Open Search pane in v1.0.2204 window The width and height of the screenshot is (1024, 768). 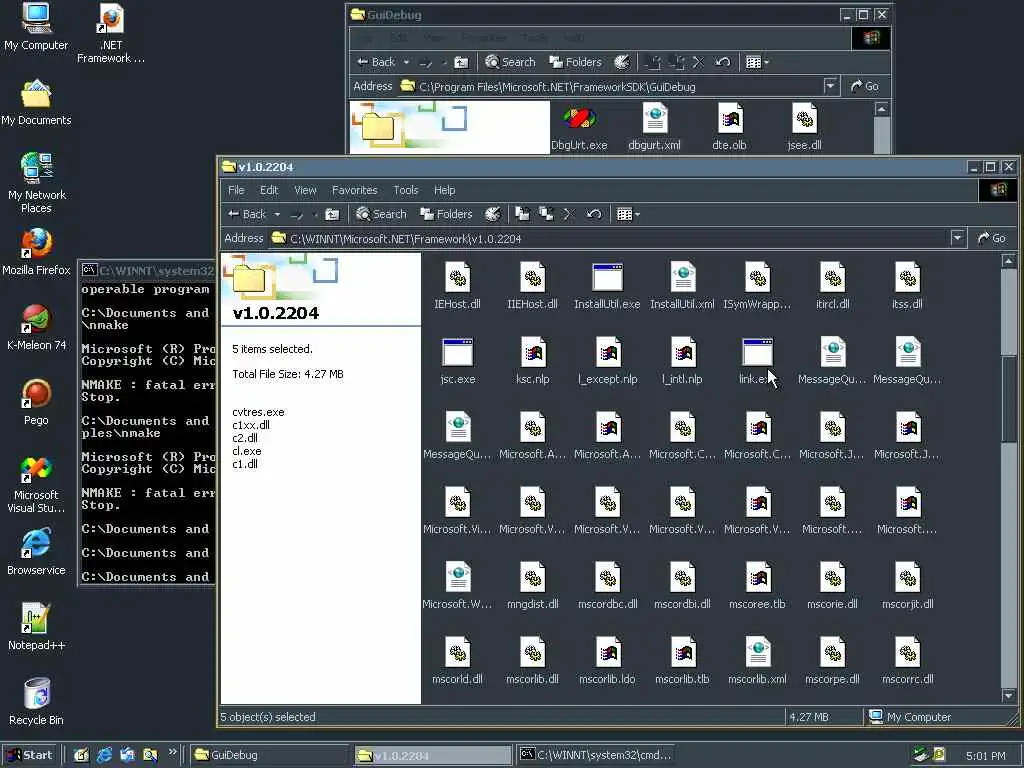[381, 214]
